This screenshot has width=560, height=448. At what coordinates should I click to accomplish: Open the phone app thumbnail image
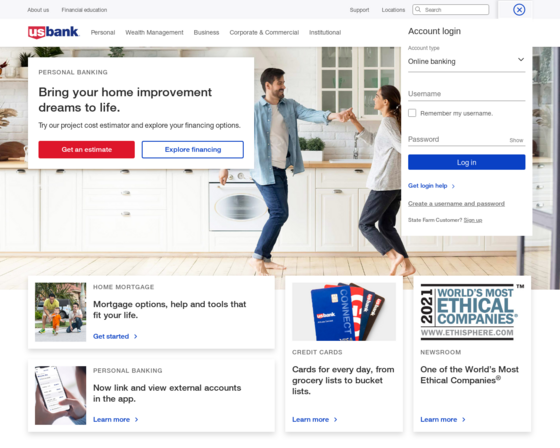click(x=60, y=395)
